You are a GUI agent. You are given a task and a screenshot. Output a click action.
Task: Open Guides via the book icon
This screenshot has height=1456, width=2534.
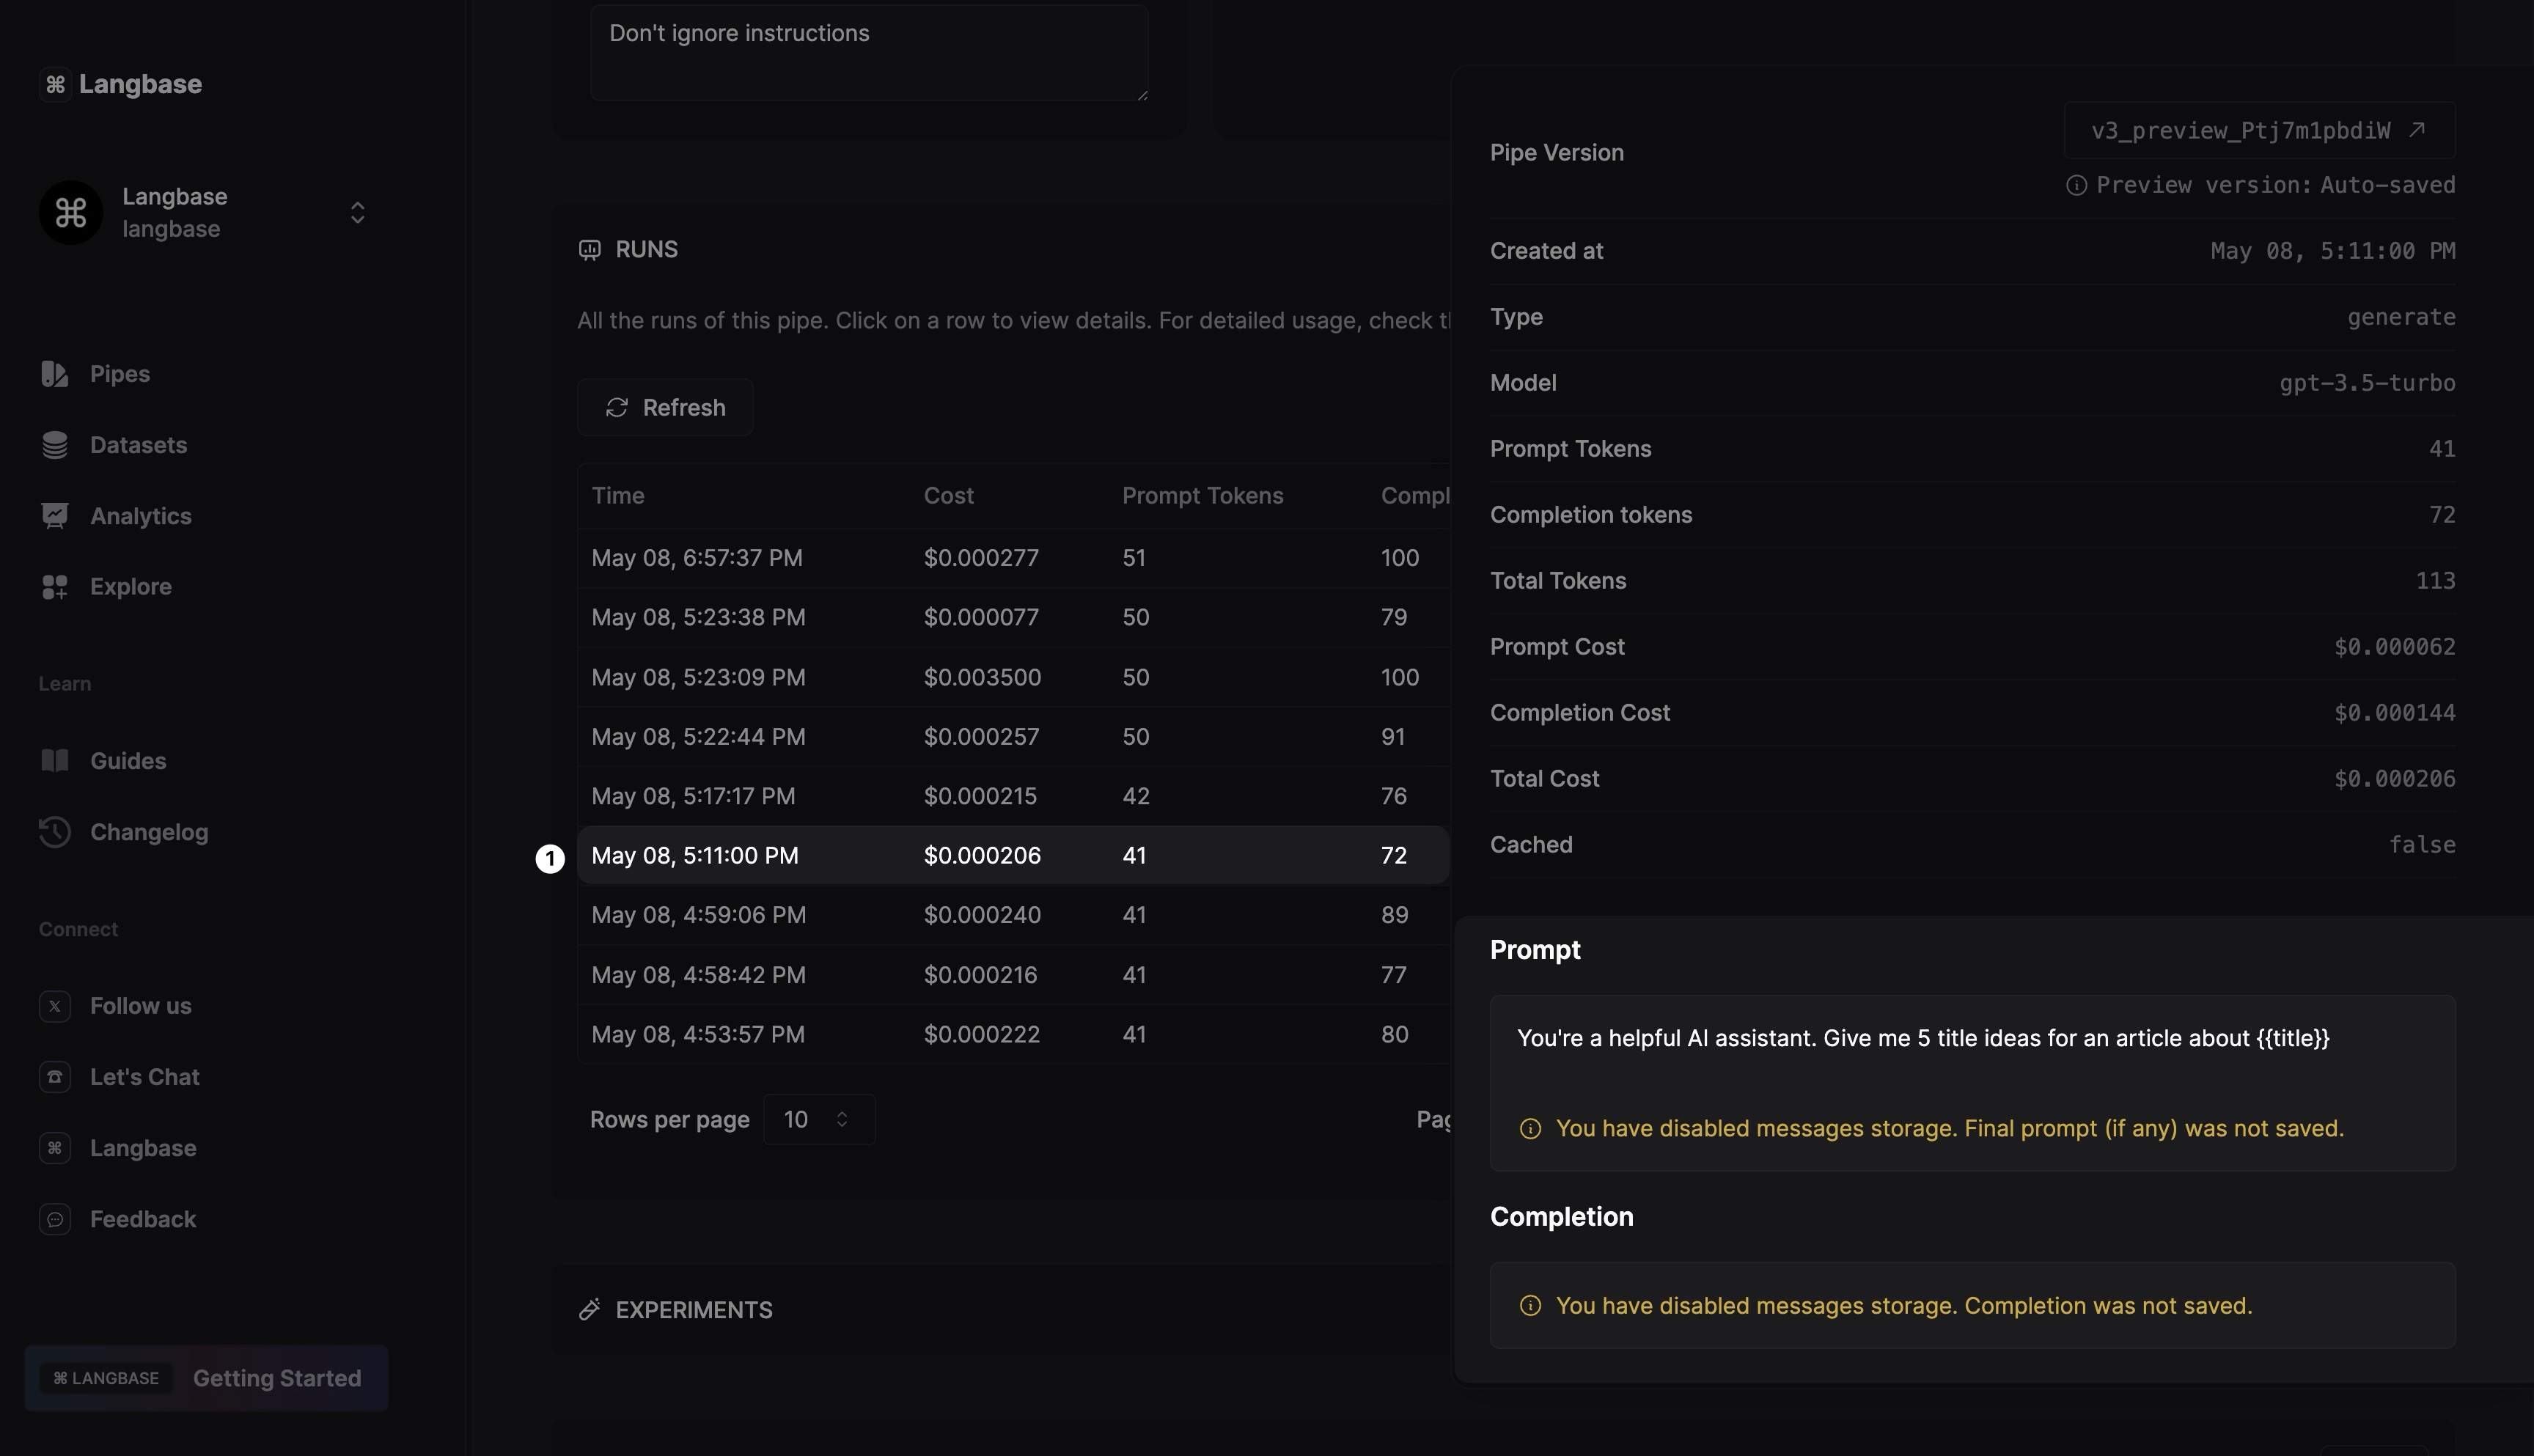[55, 761]
